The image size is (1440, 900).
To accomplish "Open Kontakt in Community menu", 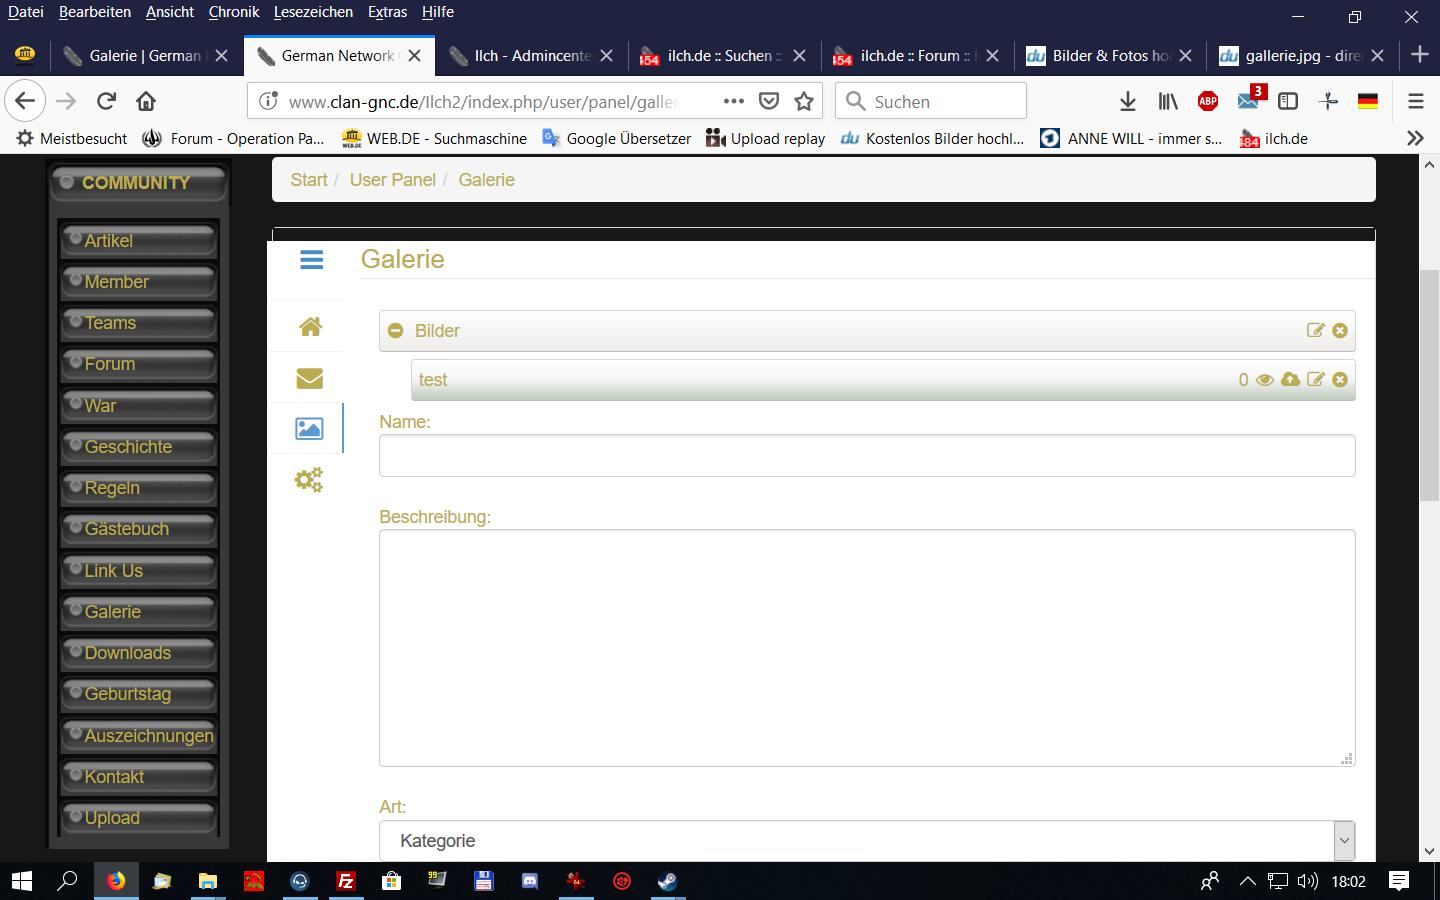I will 139,777.
